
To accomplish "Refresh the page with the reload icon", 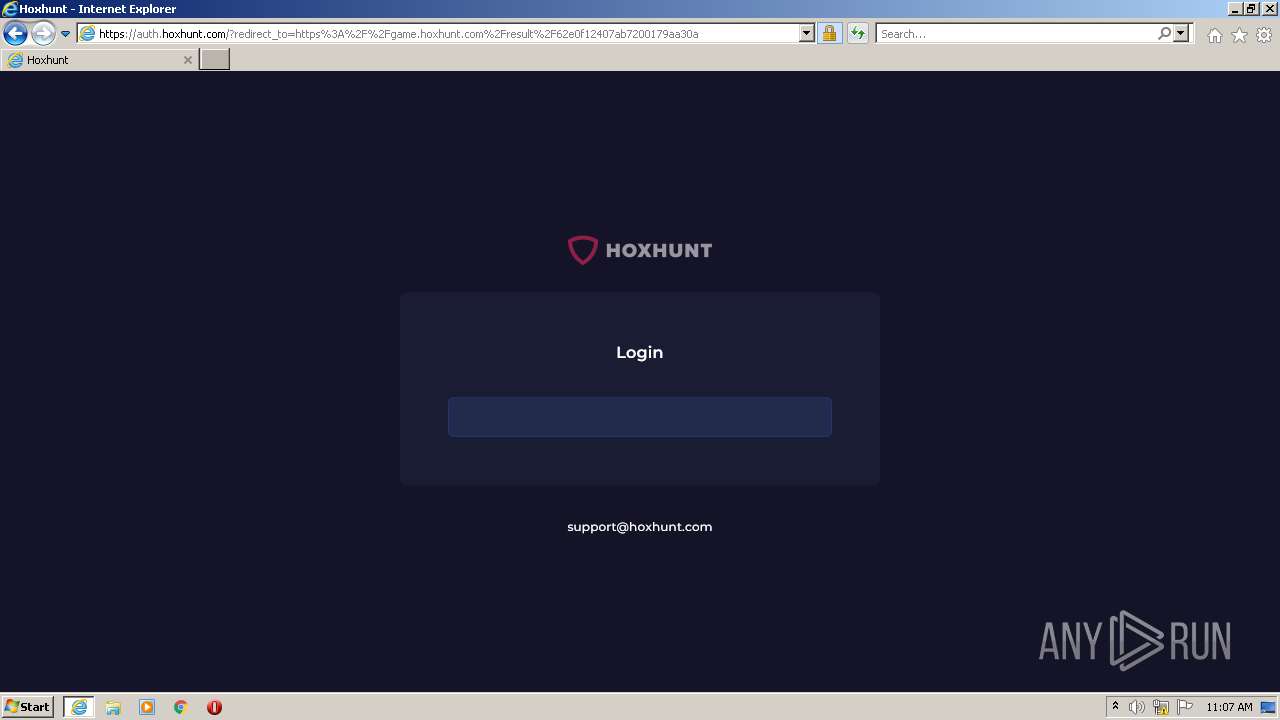I will [x=857, y=34].
